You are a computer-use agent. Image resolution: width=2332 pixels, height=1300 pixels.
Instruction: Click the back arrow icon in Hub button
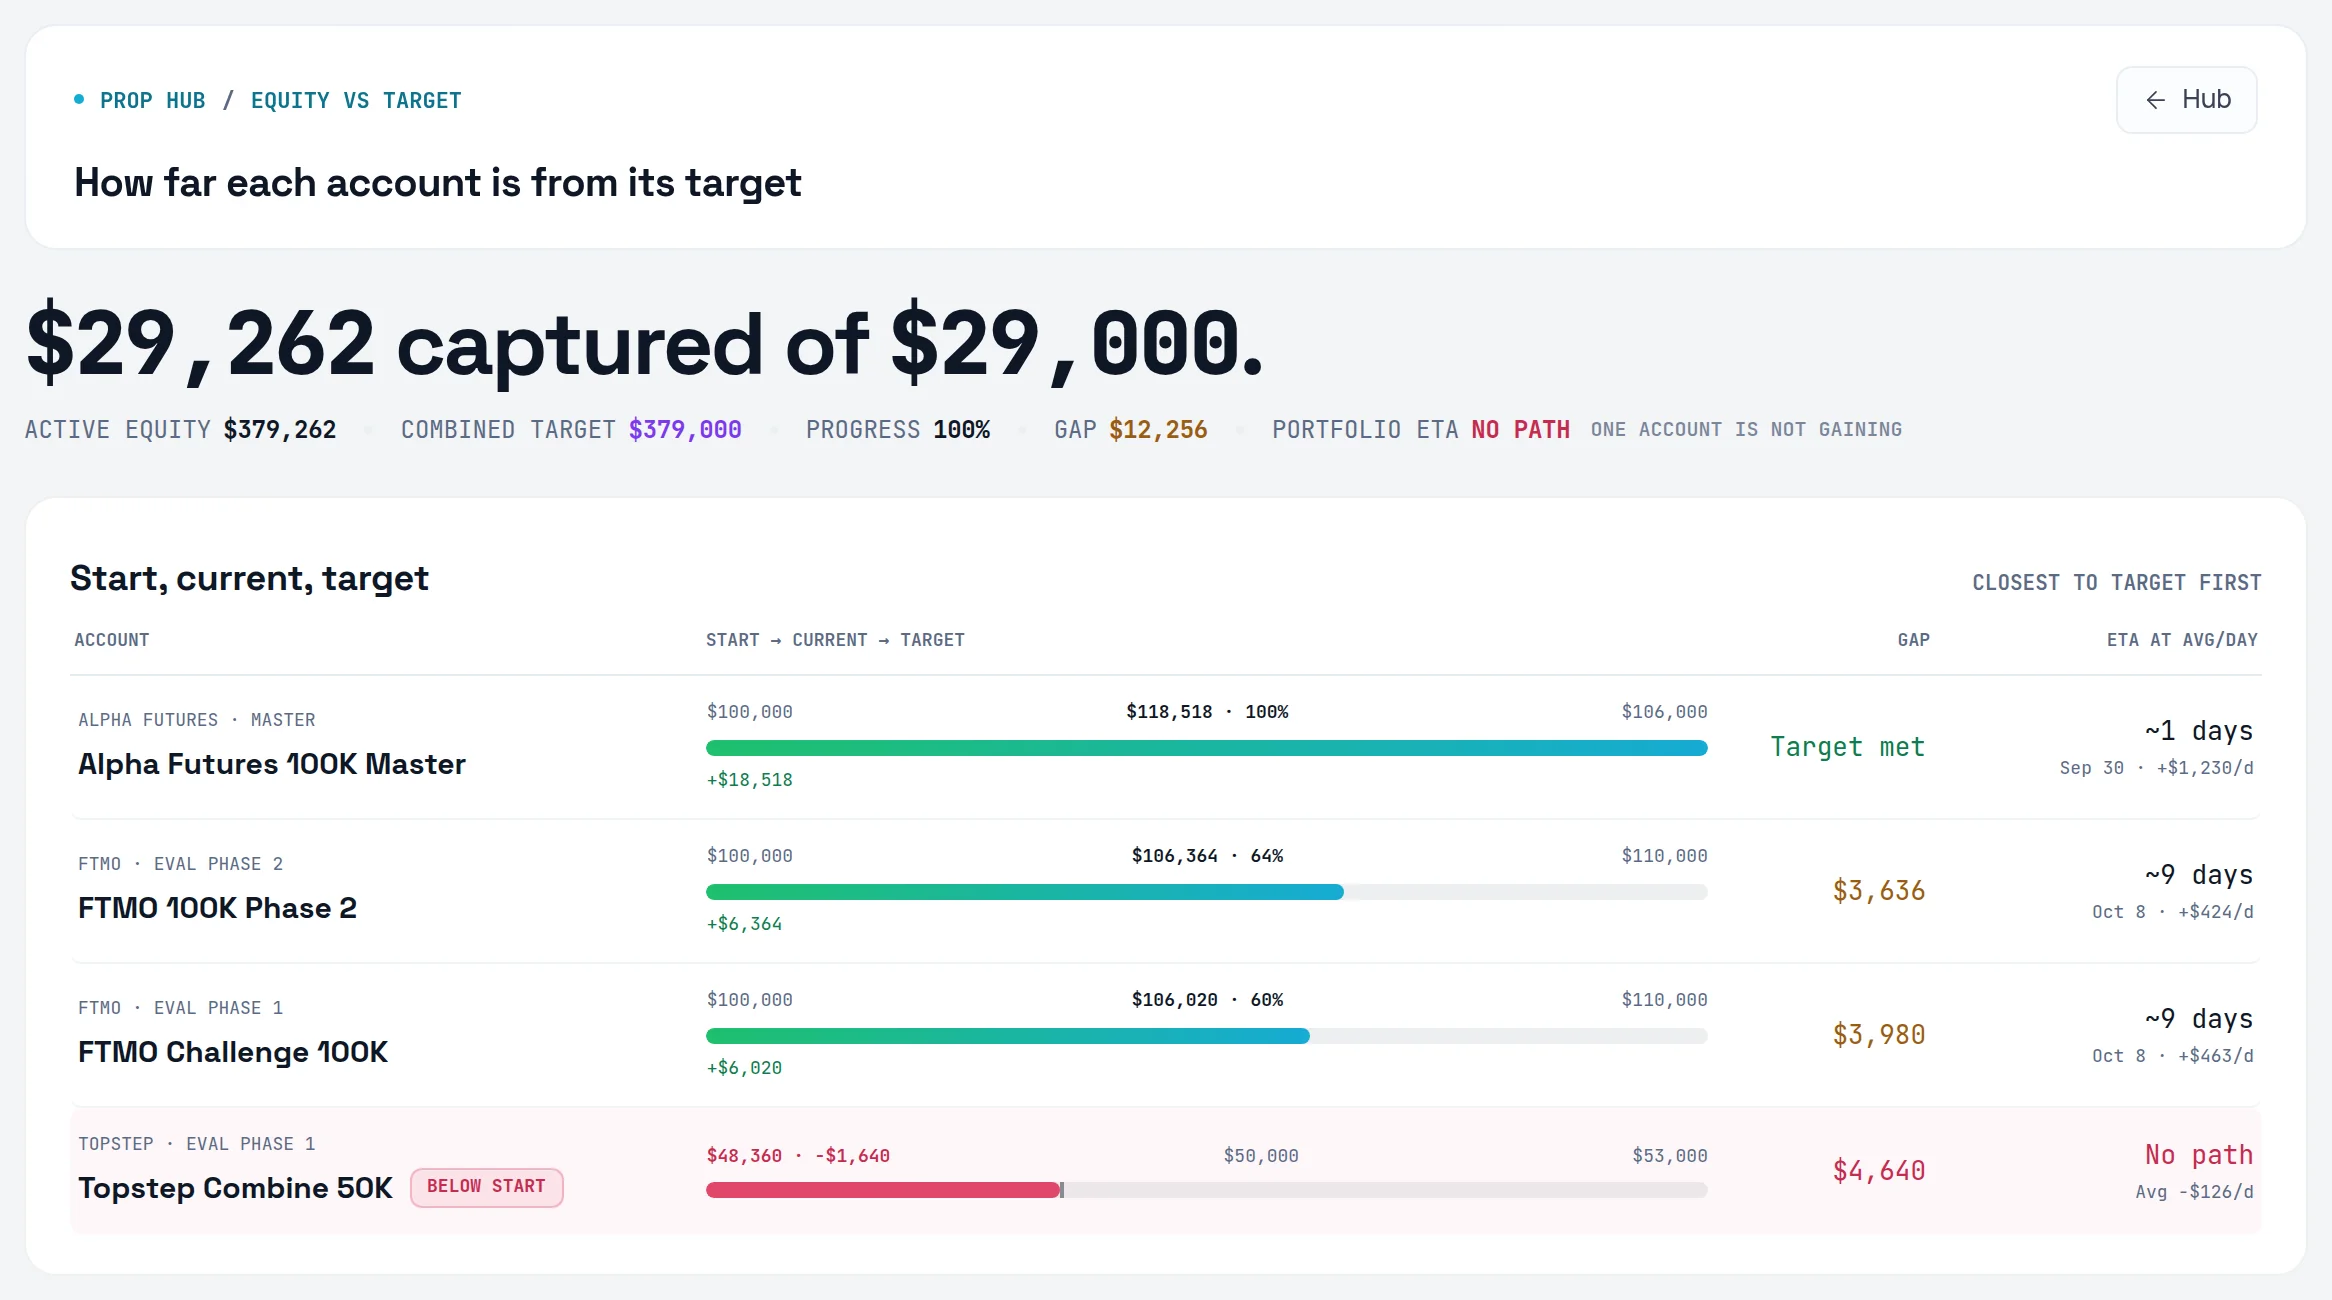(x=2156, y=100)
